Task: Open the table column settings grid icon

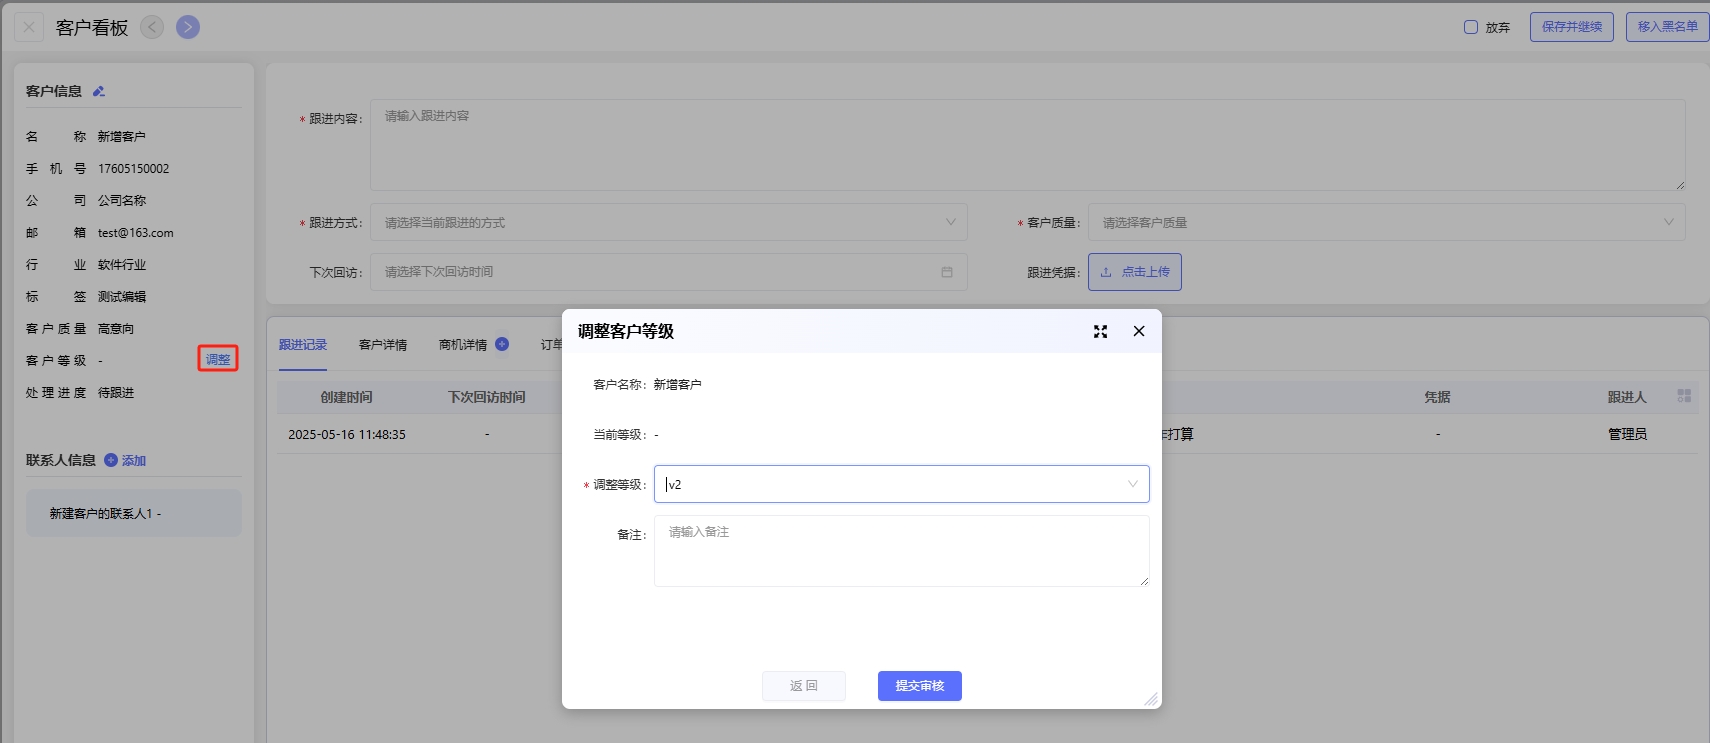Action: coord(1683,396)
